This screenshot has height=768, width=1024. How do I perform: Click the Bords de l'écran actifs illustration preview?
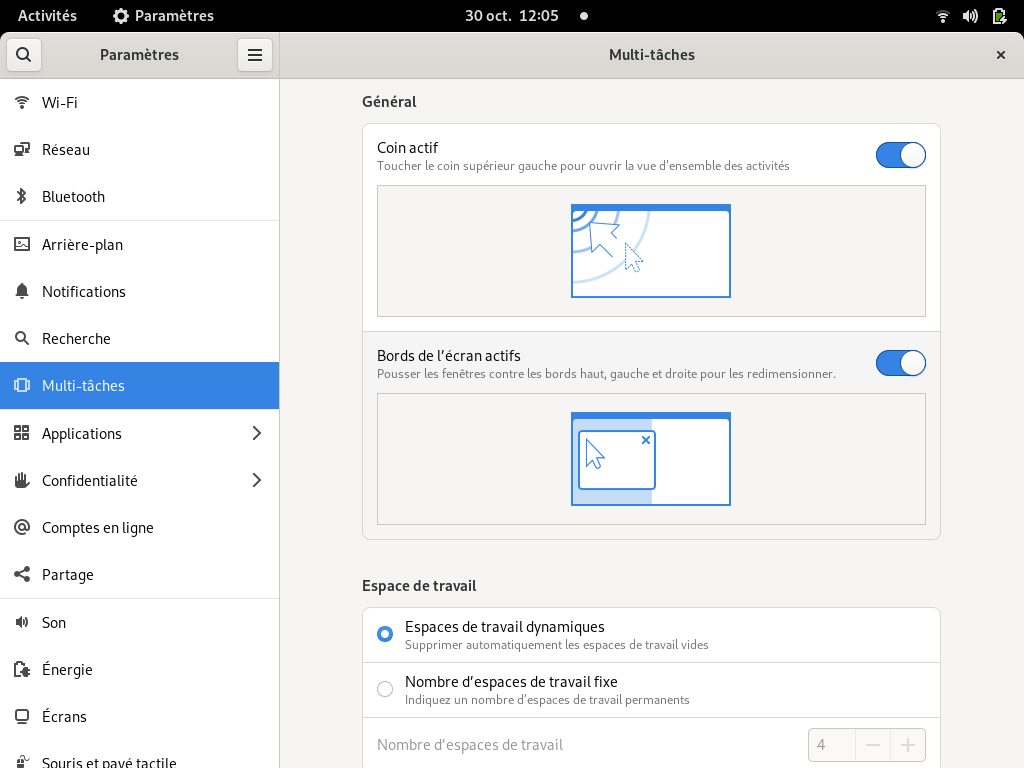pyautogui.click(x=651, y=459)
